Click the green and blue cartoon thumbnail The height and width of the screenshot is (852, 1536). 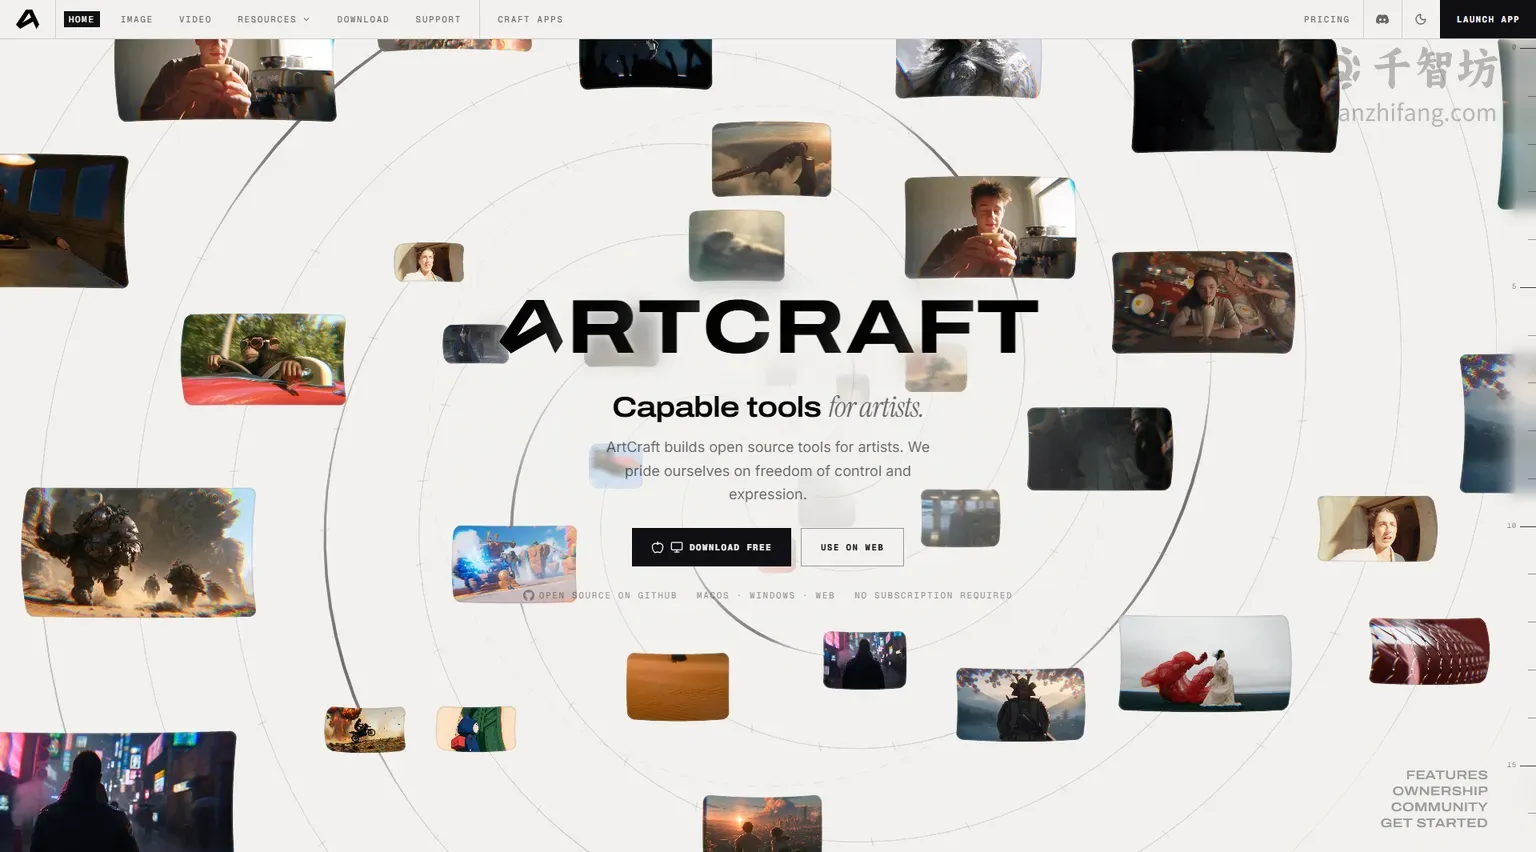pyautogui.click(x=476, y=729)
